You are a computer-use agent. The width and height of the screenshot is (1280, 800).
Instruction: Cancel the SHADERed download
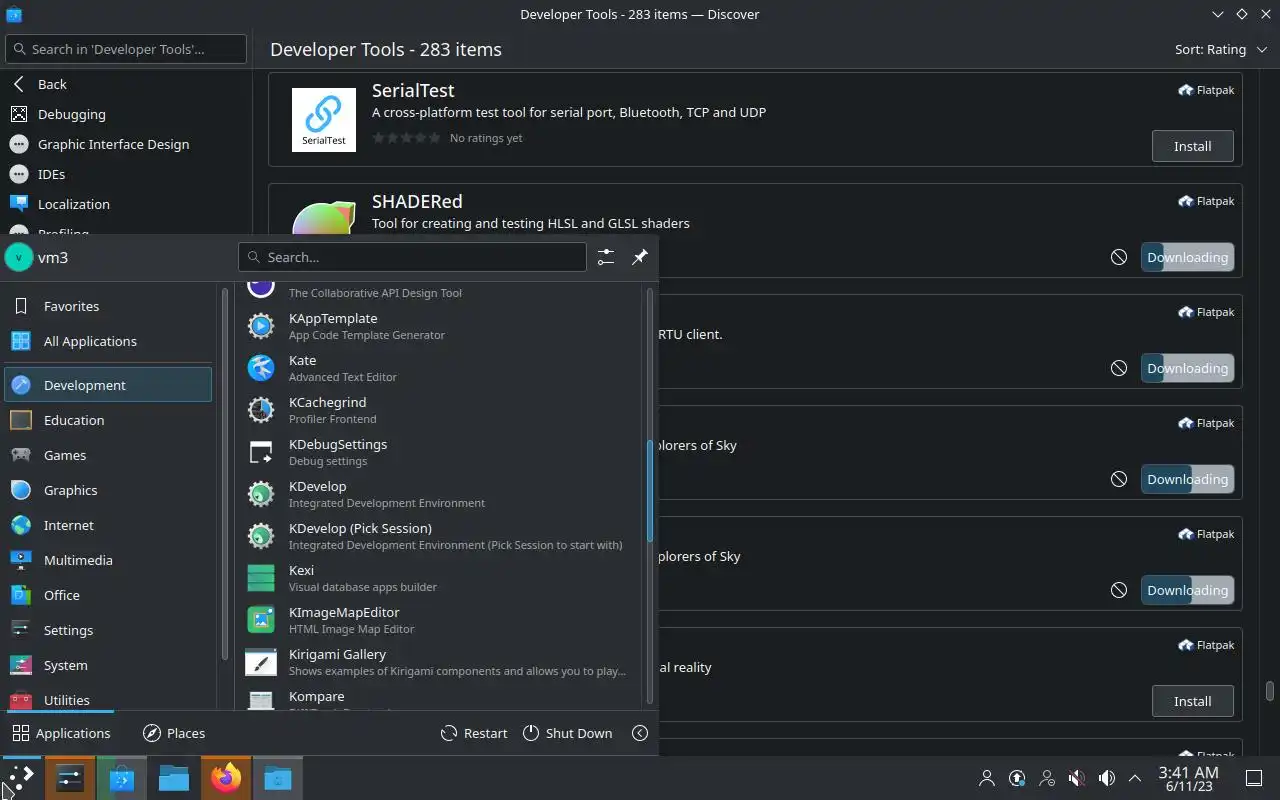[x=1119, y=257]
